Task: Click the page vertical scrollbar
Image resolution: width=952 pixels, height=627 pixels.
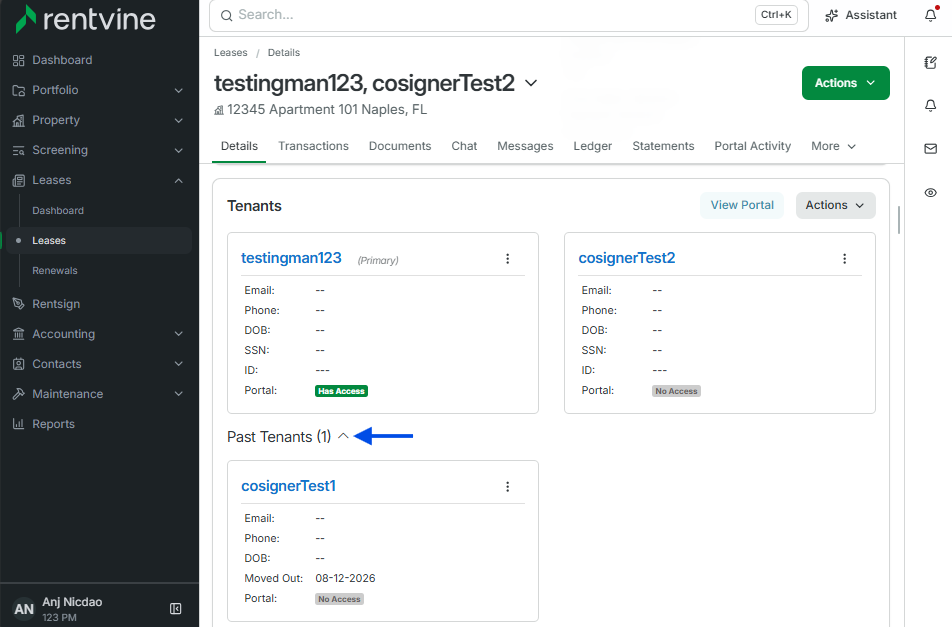Action: point(899,220)
